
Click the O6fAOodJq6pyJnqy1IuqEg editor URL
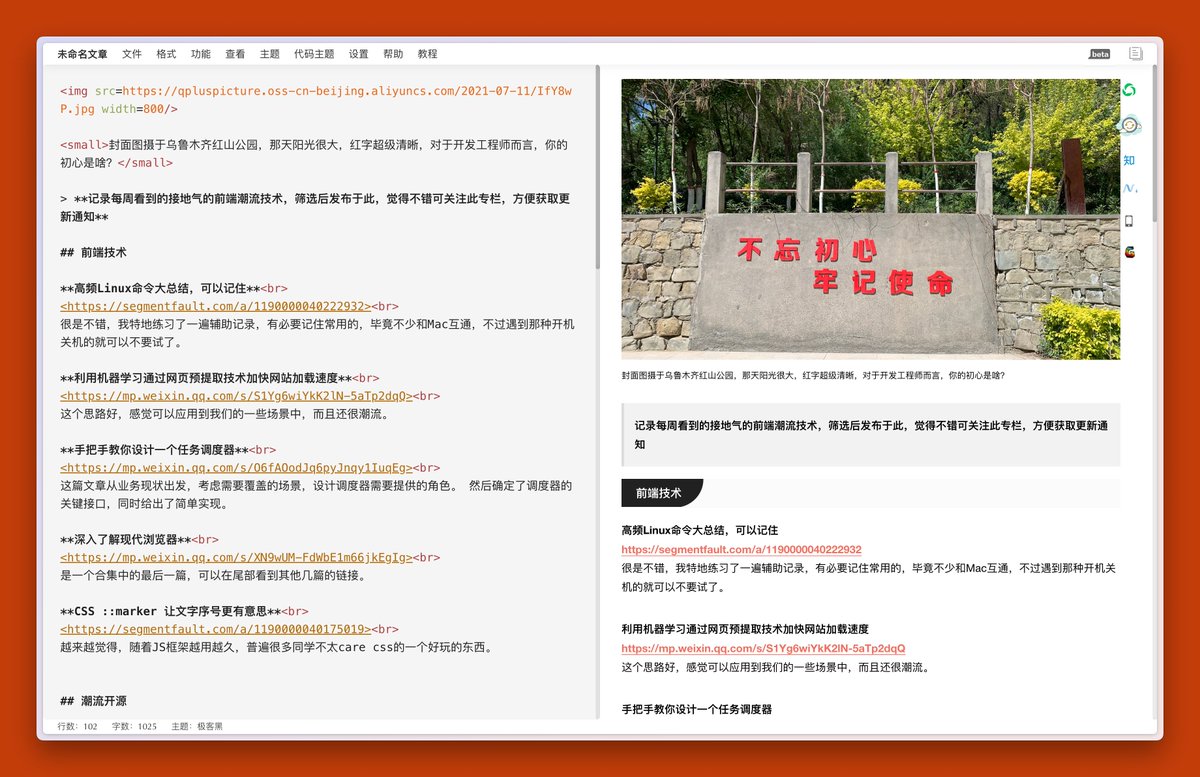coord(237,468)
